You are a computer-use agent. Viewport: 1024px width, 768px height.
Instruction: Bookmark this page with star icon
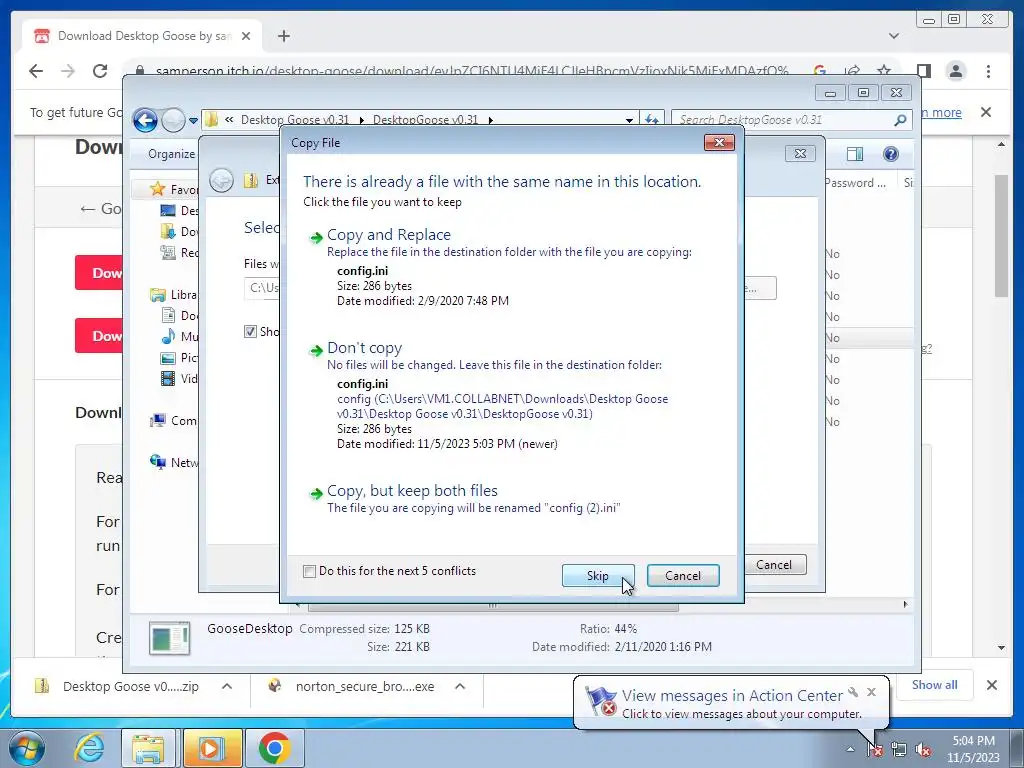click(884, 71)
